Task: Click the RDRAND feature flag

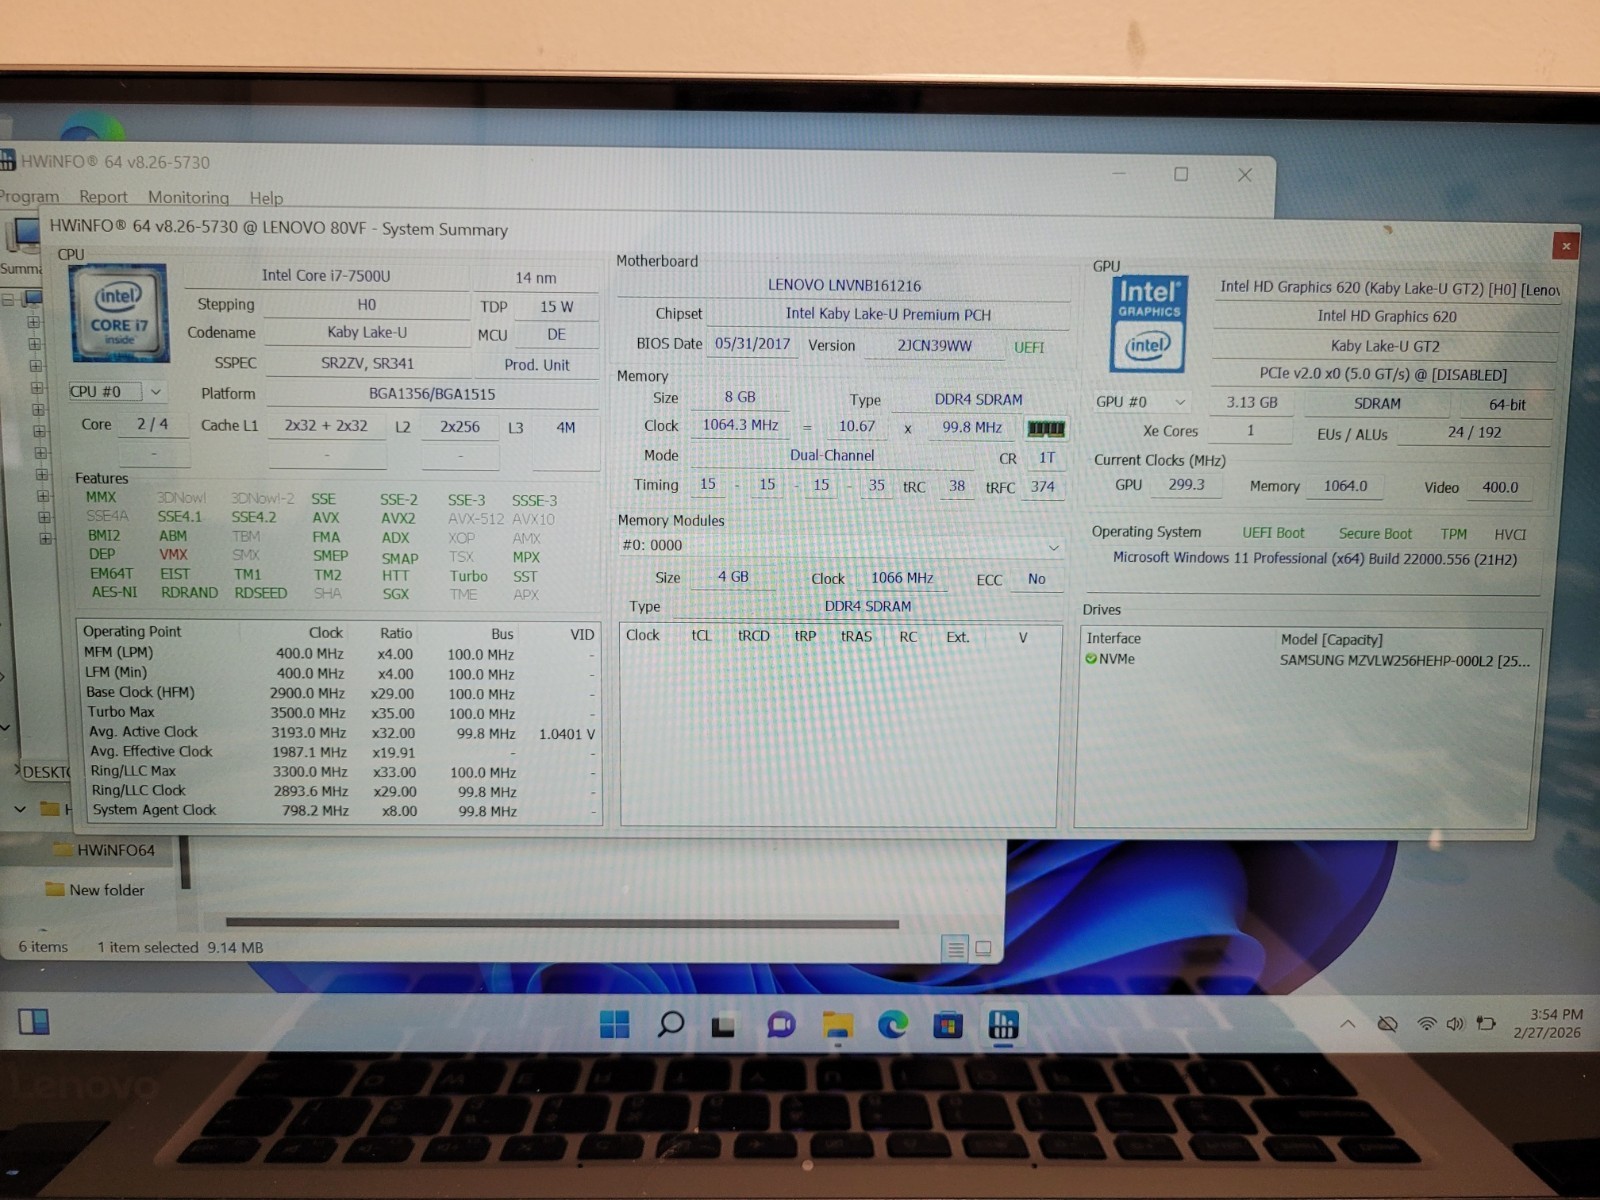Action: [x=189, y=593]
